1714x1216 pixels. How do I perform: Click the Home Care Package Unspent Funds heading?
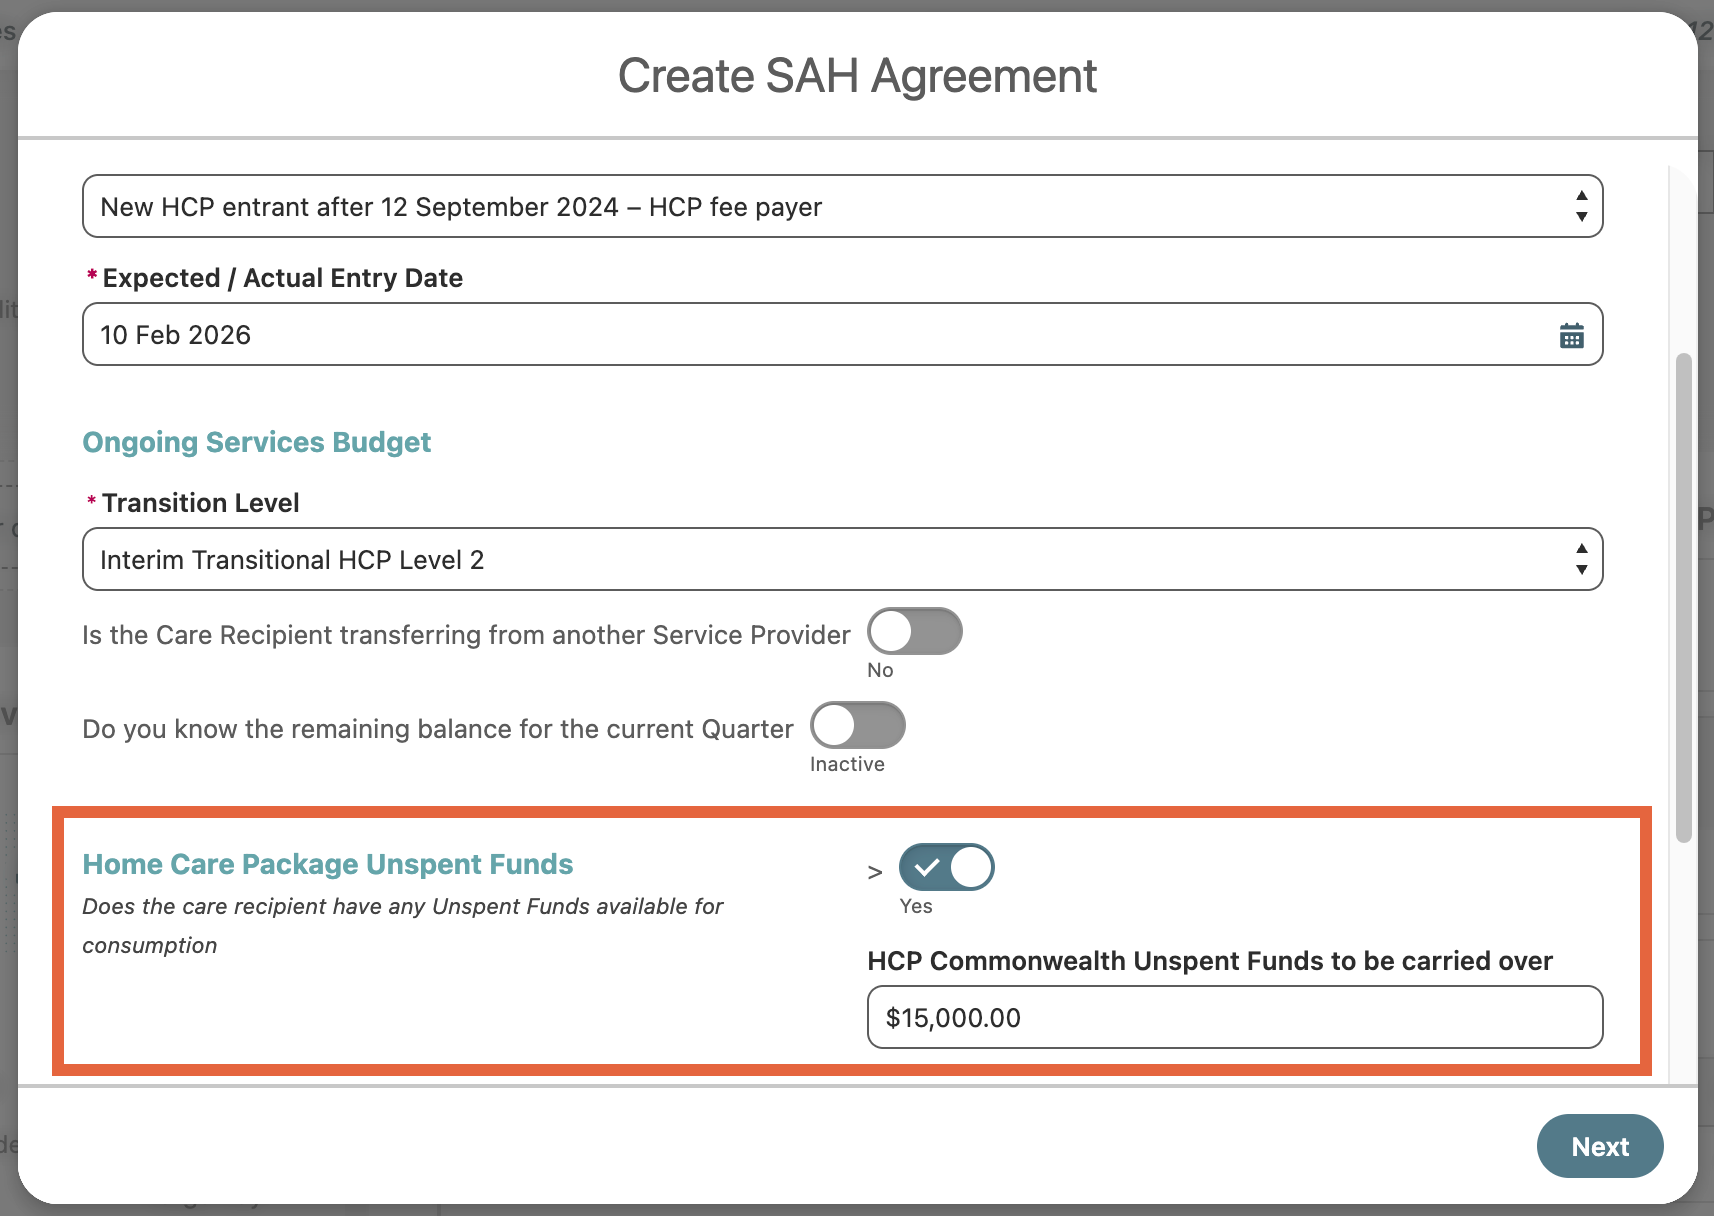tap(327, 864)
